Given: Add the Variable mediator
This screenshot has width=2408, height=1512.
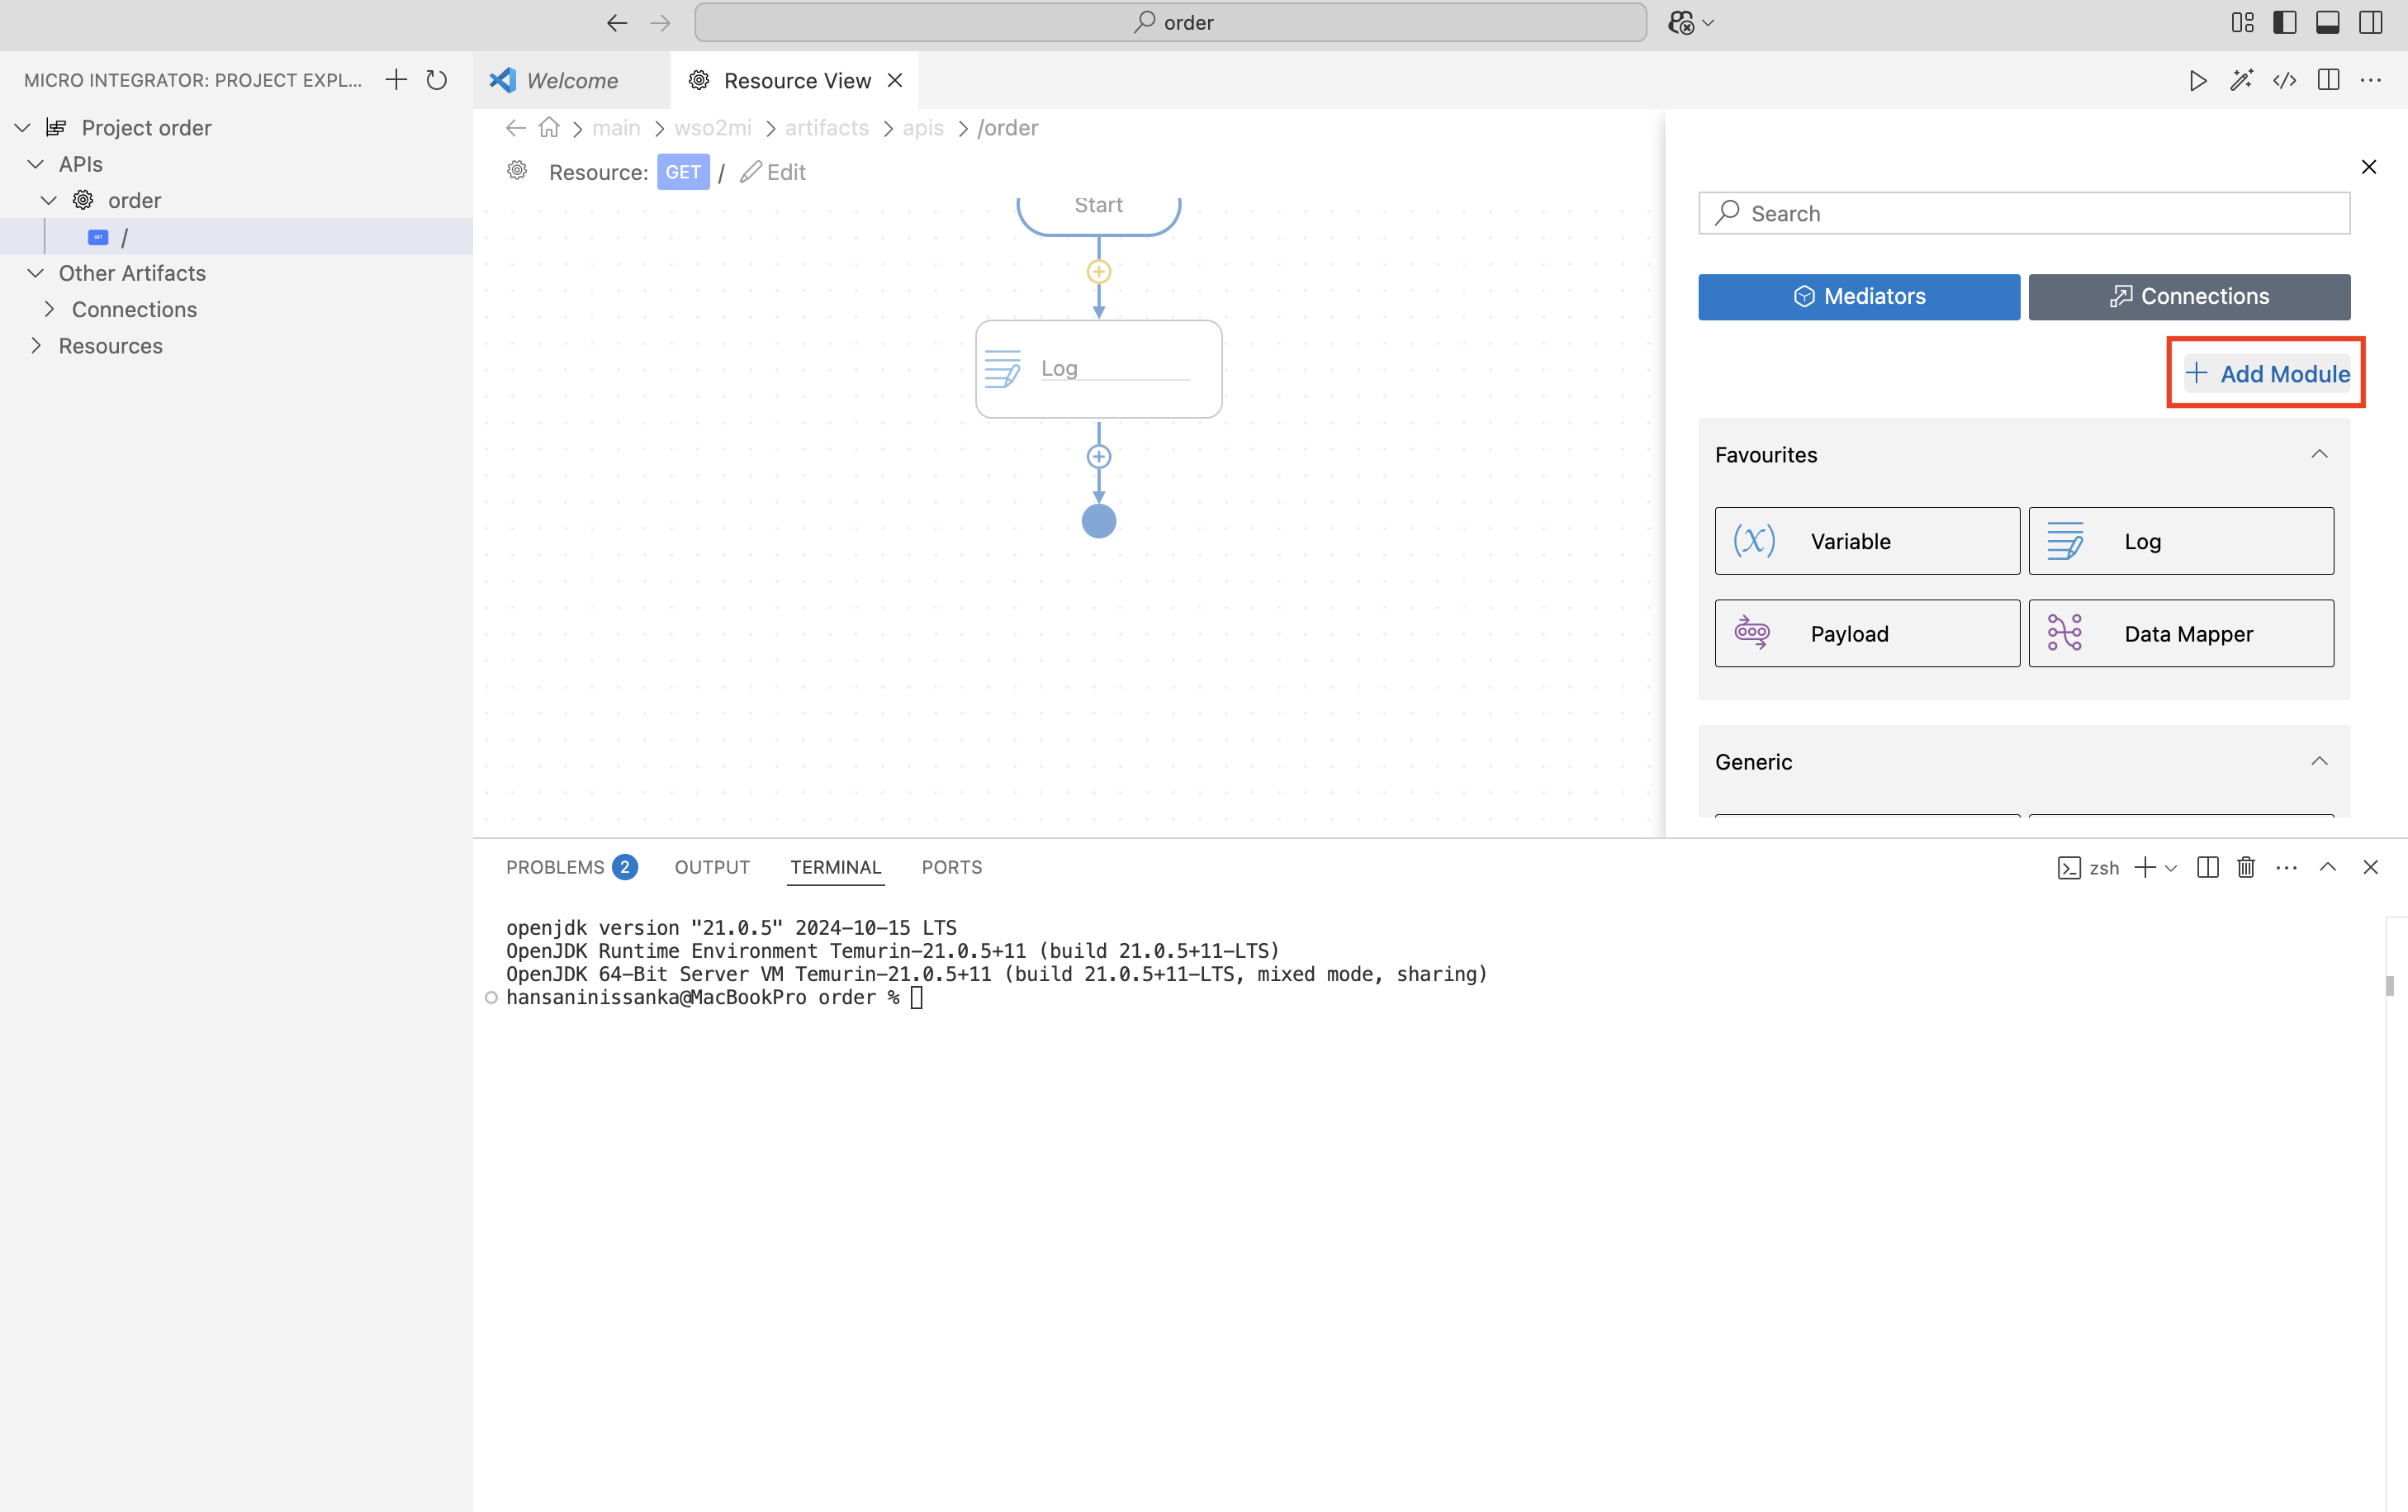Looking at the screenshot, I should point(1867,541).
